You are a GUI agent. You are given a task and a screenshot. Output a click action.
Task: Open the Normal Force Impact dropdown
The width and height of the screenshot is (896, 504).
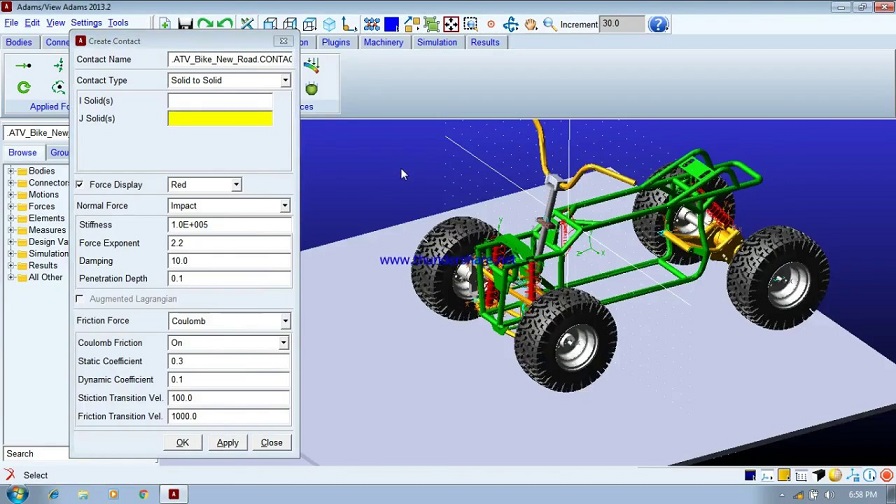point(285,206)
